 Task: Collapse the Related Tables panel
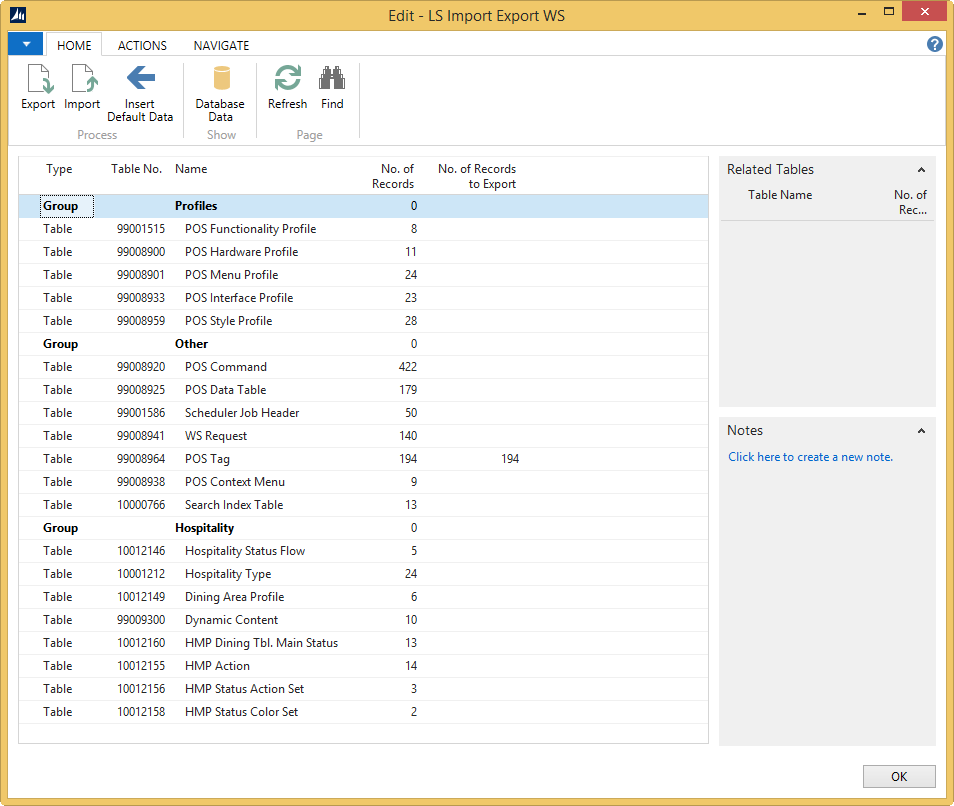pos(921,170)
